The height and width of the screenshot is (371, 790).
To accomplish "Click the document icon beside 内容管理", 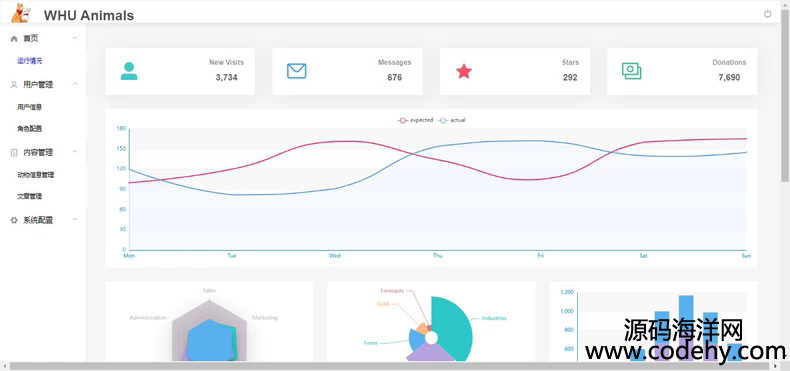I will point(14,152).
